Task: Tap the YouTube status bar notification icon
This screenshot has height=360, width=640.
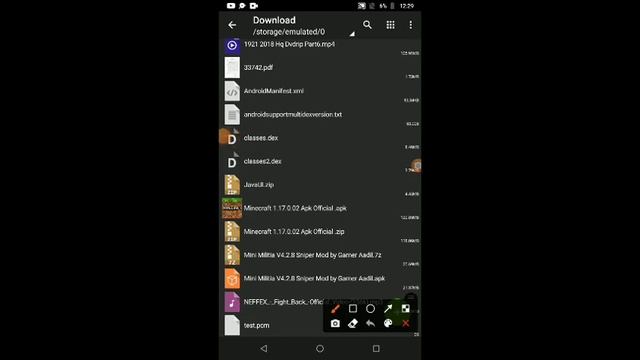Action: click(x=231, y=6)
